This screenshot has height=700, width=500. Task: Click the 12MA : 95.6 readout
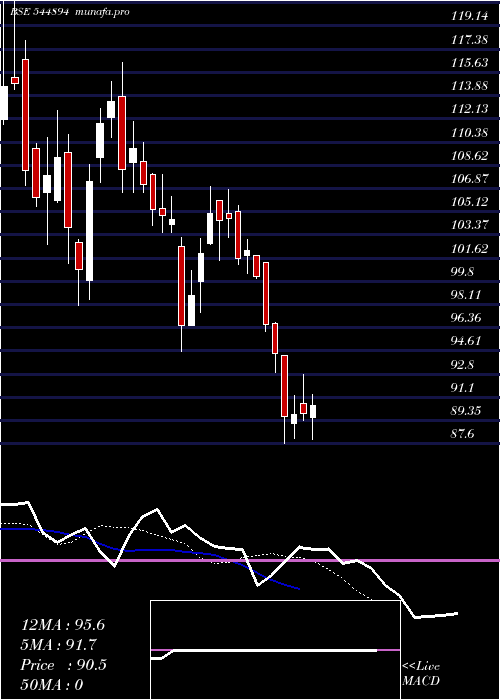(x=63, y=625)
